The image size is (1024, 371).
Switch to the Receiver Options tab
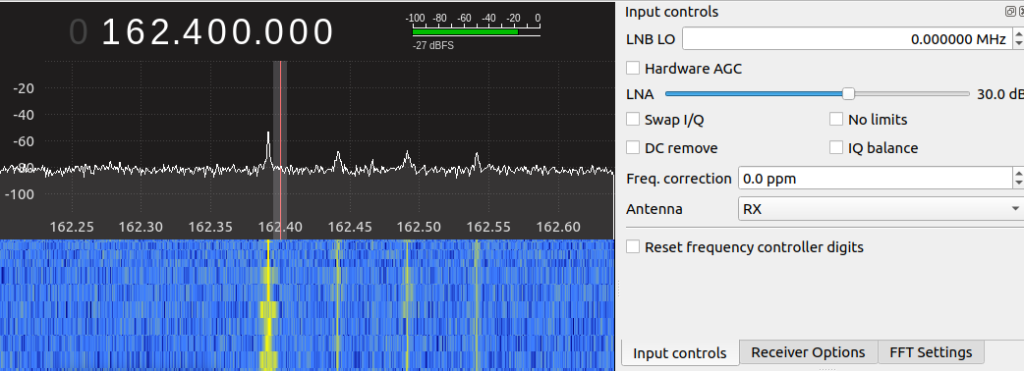point(808,353)
